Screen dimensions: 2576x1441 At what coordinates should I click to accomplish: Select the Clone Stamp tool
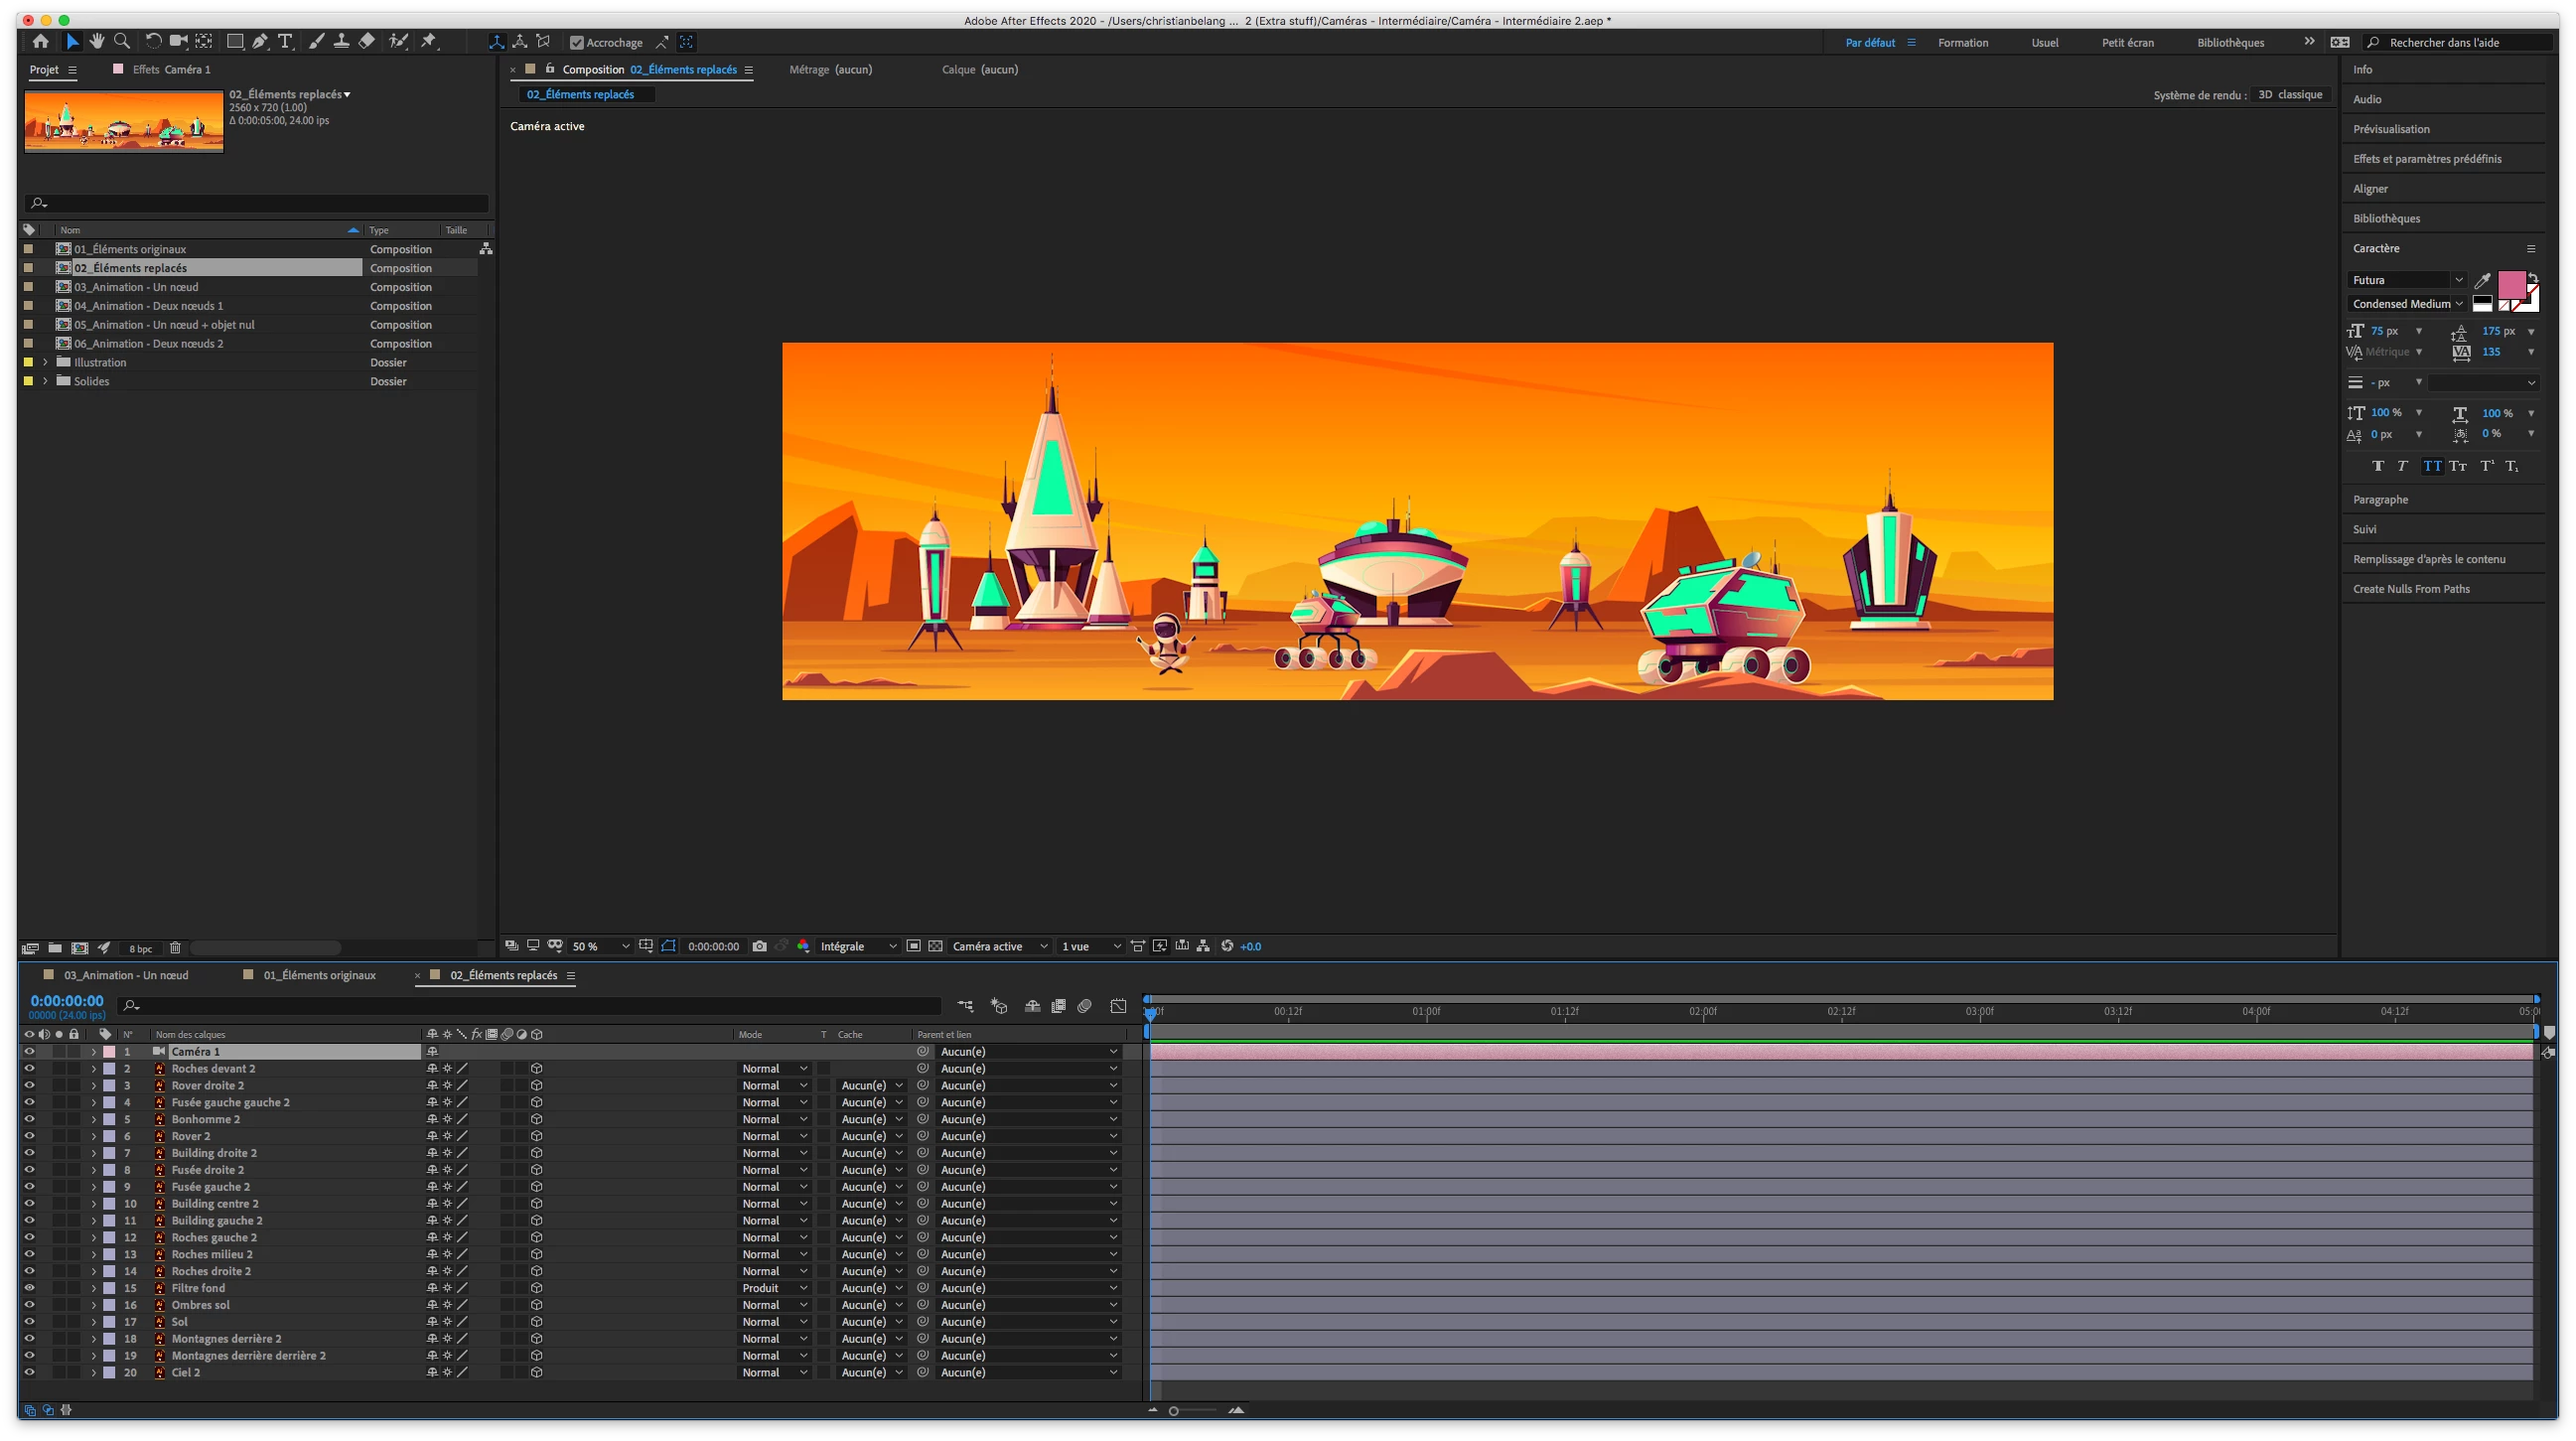(x=341, y=41)
